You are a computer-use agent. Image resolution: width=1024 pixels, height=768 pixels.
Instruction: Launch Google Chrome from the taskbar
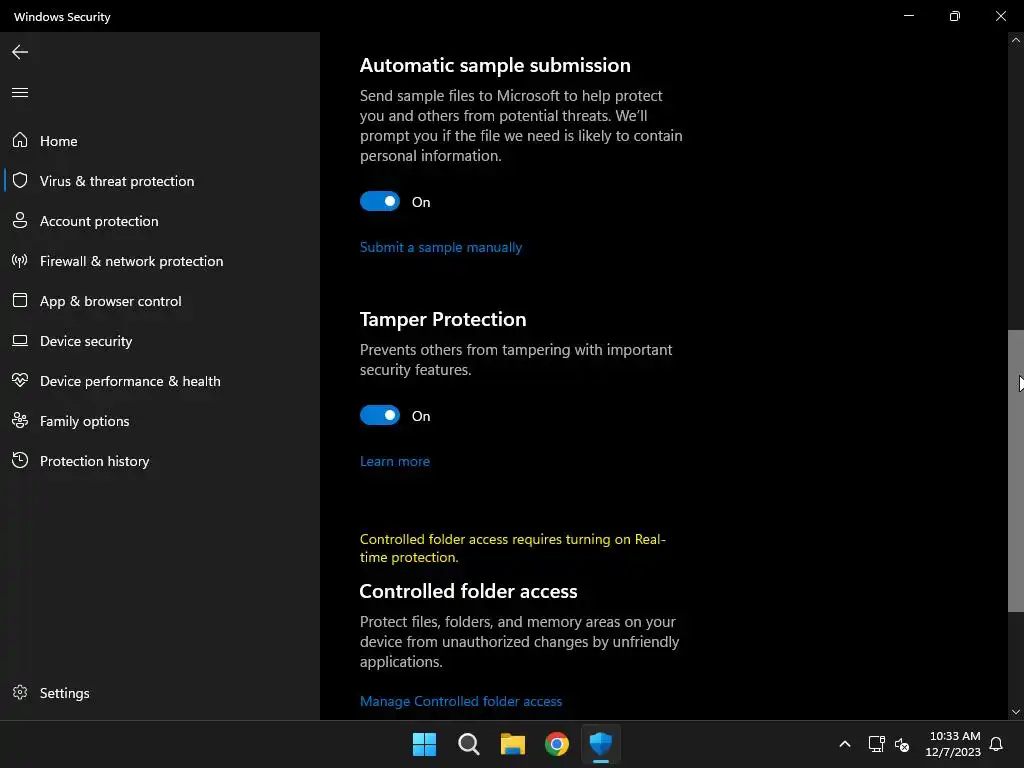tap(556, 744)
